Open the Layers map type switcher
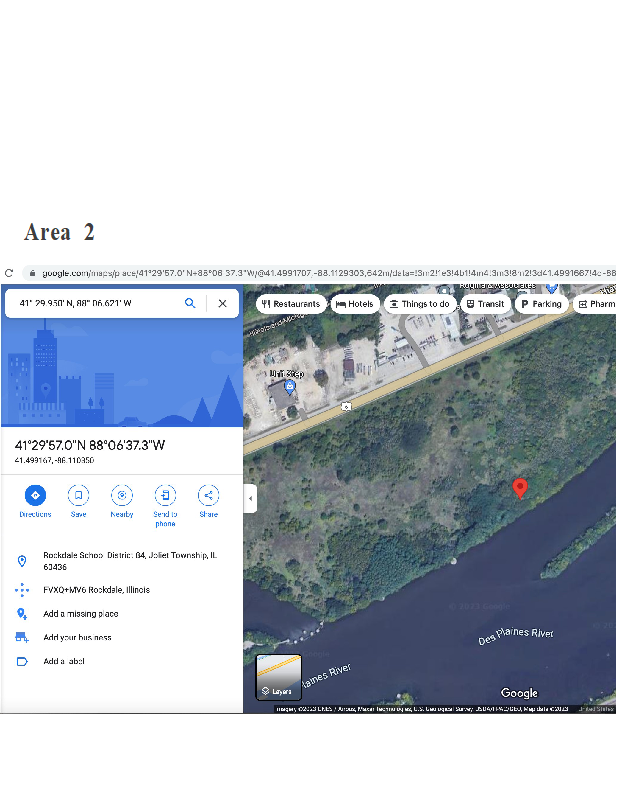 point(278,677)
